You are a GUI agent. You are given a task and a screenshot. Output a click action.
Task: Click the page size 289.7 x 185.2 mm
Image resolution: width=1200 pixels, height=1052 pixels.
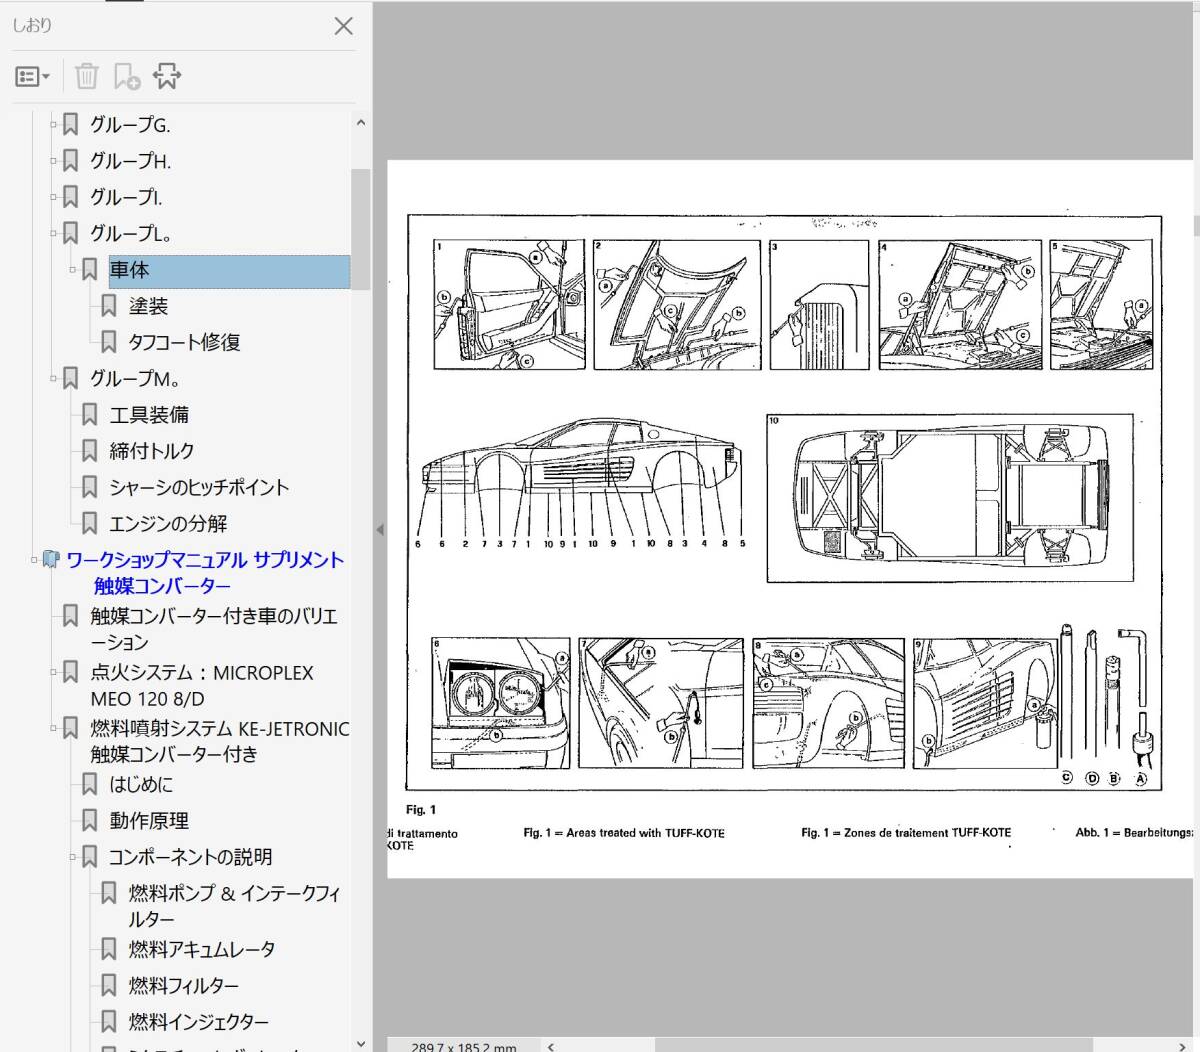[464, 1046]
